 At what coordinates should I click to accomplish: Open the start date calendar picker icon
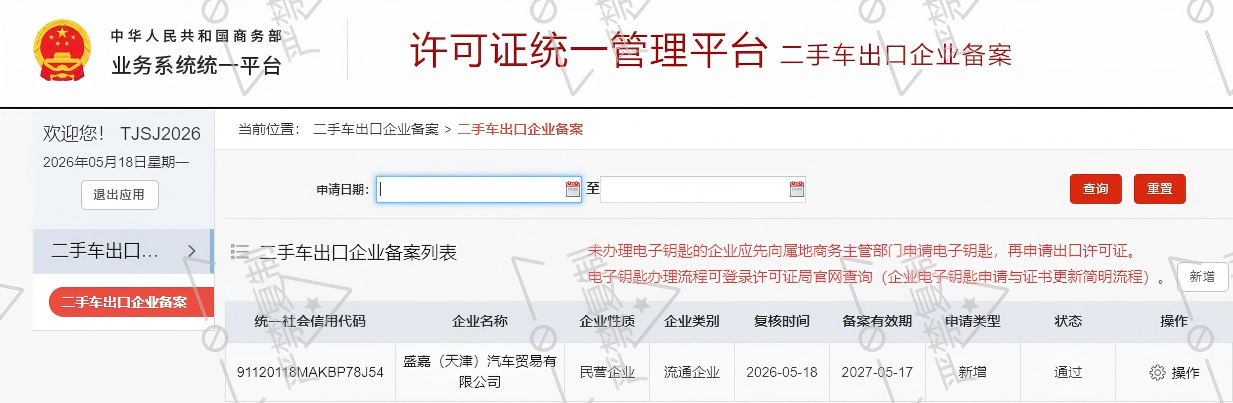[x=573, y=189]
